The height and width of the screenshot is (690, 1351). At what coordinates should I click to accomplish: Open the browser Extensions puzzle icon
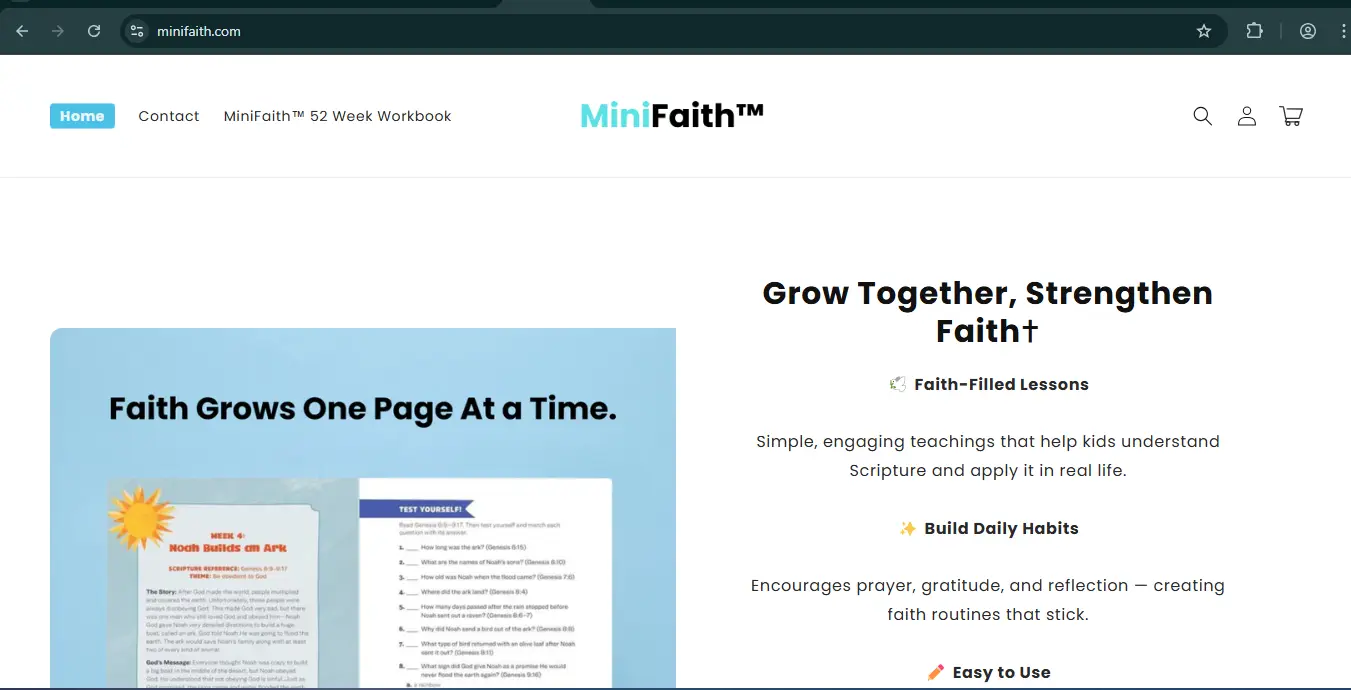tap(1254, 31)
